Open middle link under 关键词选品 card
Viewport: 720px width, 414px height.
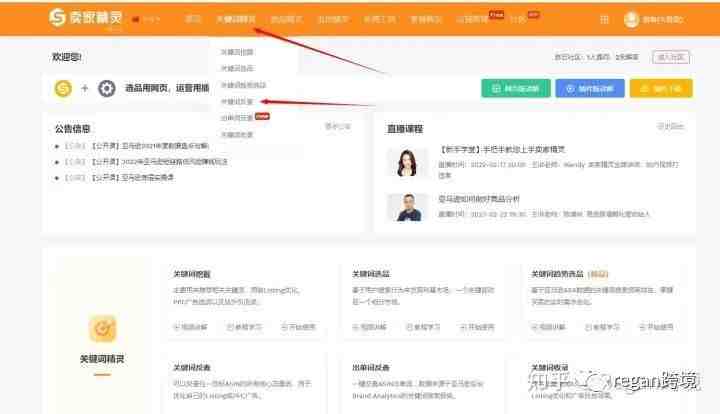tap(423, 327)
